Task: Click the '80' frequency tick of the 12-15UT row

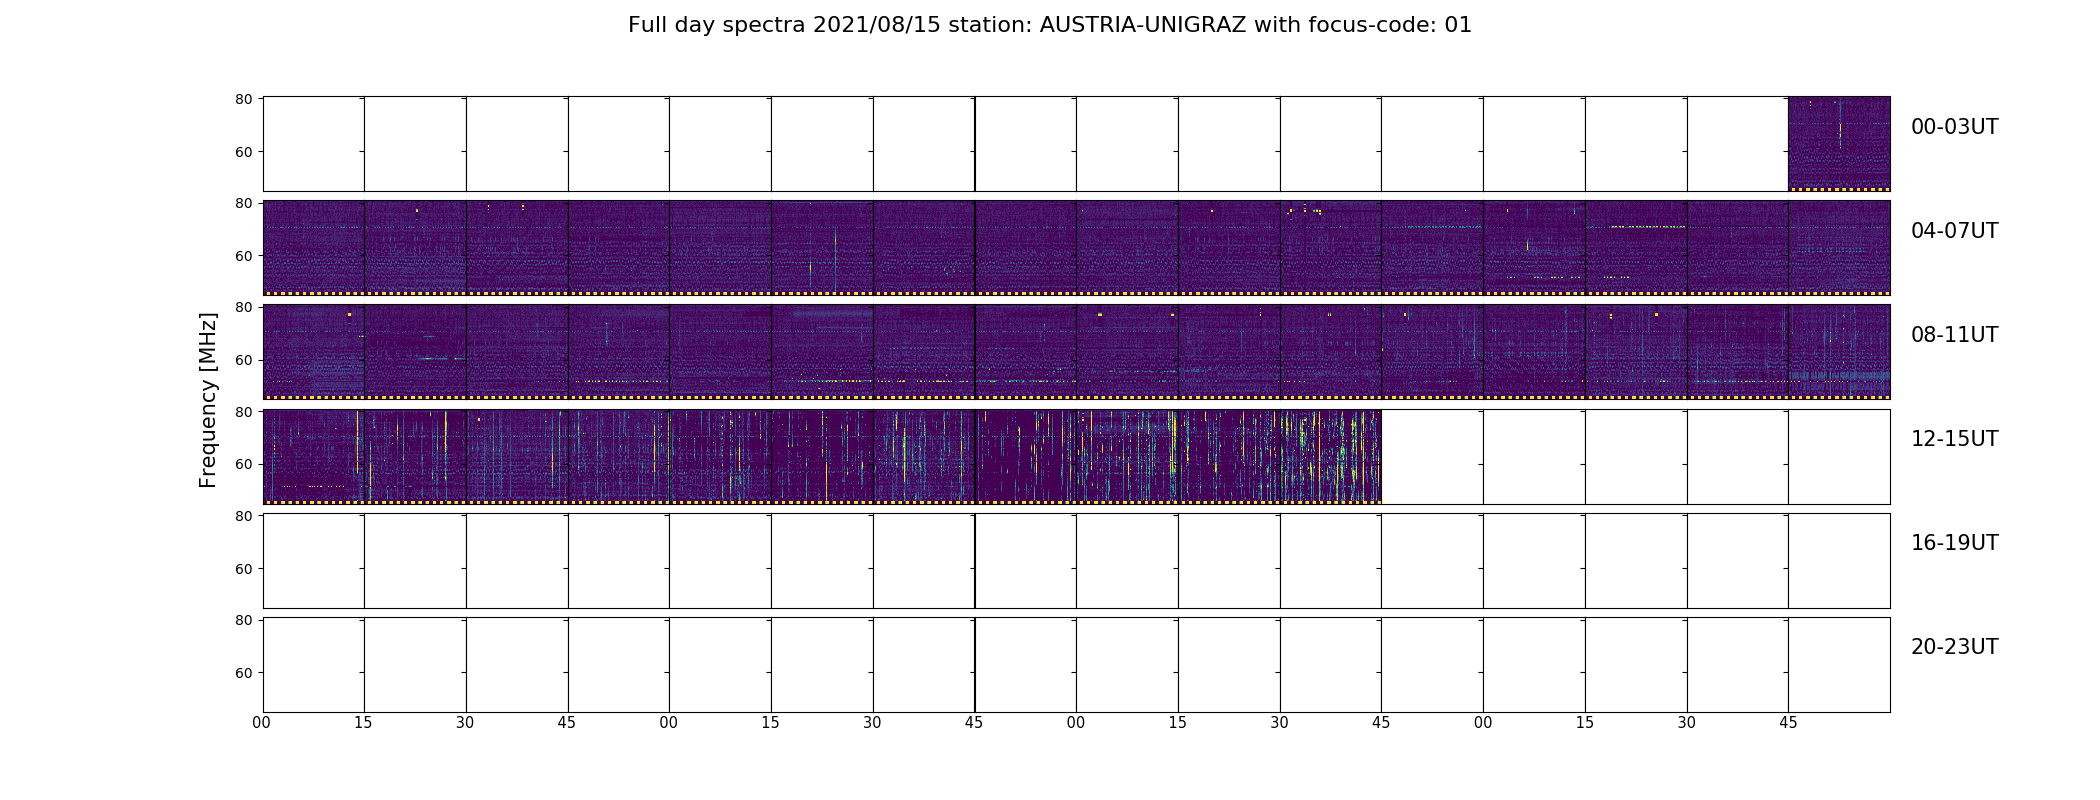Action: [x=243, y=411]
